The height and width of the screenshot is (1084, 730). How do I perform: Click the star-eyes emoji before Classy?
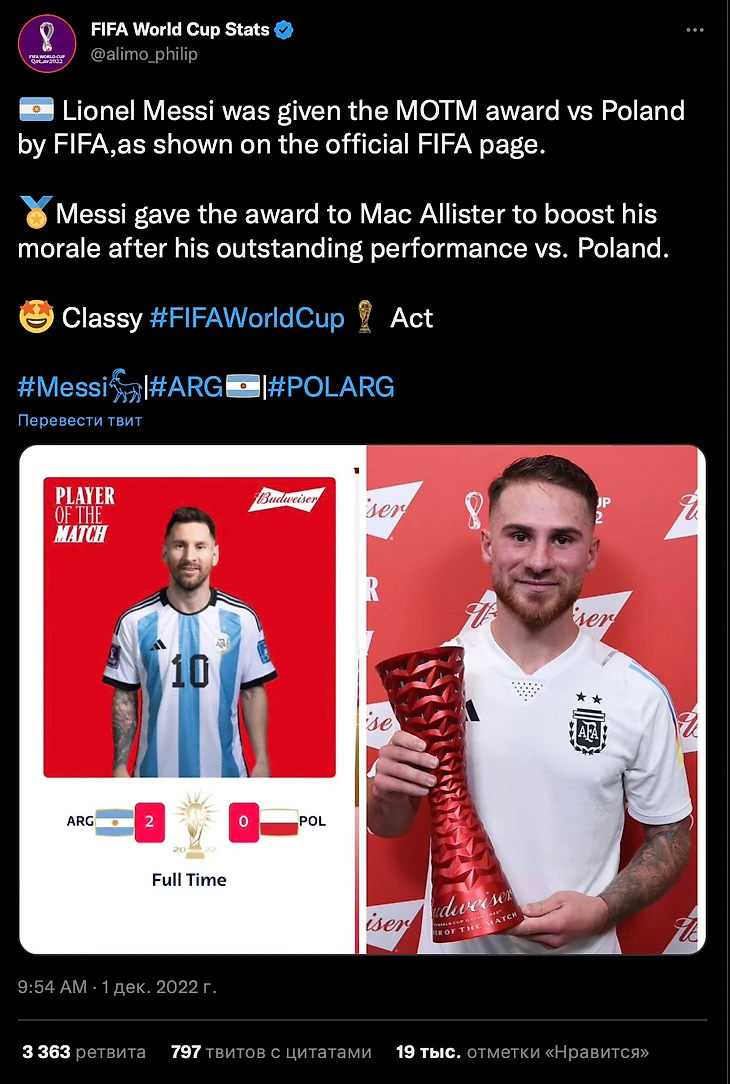[x=36, y=318]
